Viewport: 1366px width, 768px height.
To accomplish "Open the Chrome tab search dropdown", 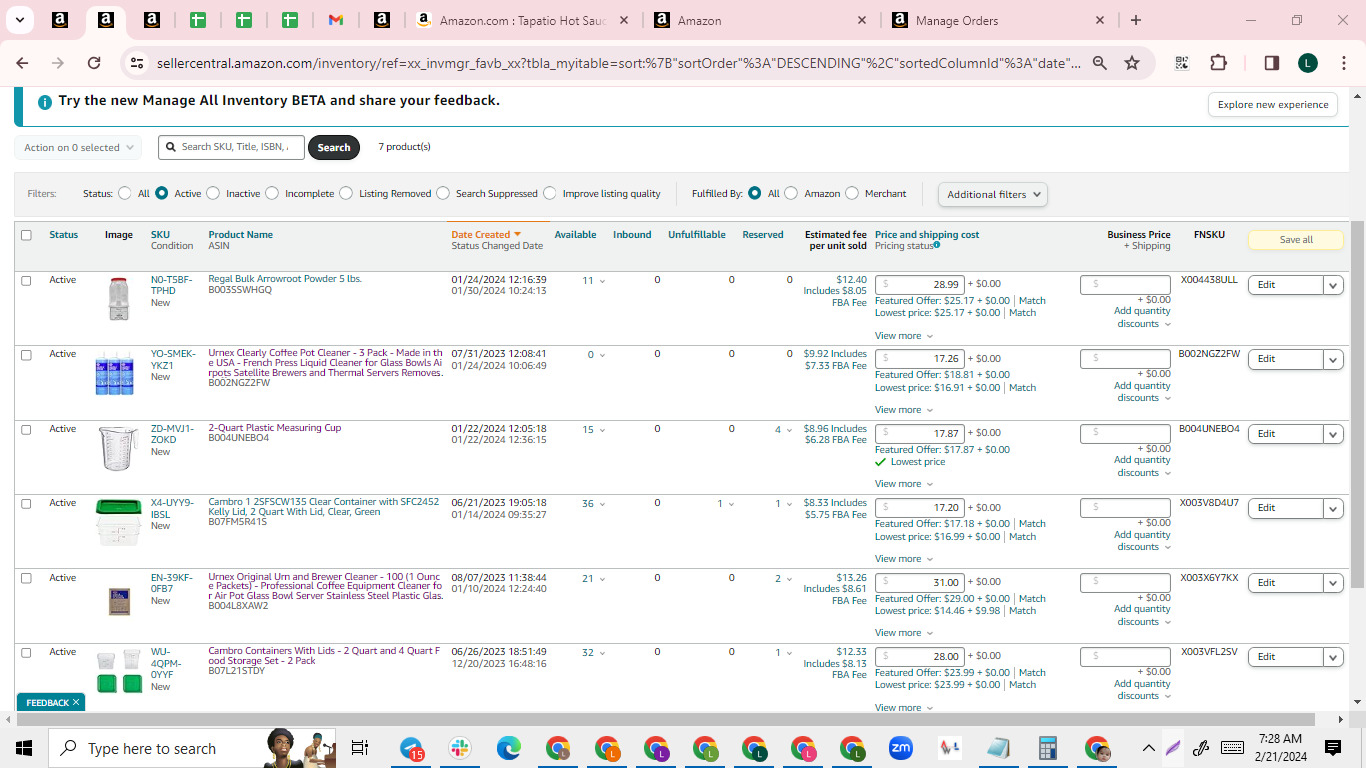I will point(20,20).
